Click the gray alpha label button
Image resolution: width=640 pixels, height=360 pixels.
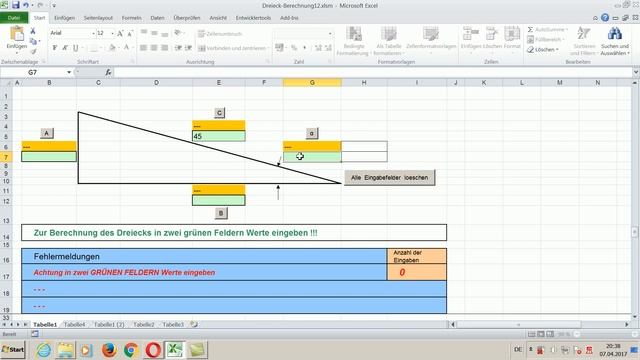click(312, 133)
